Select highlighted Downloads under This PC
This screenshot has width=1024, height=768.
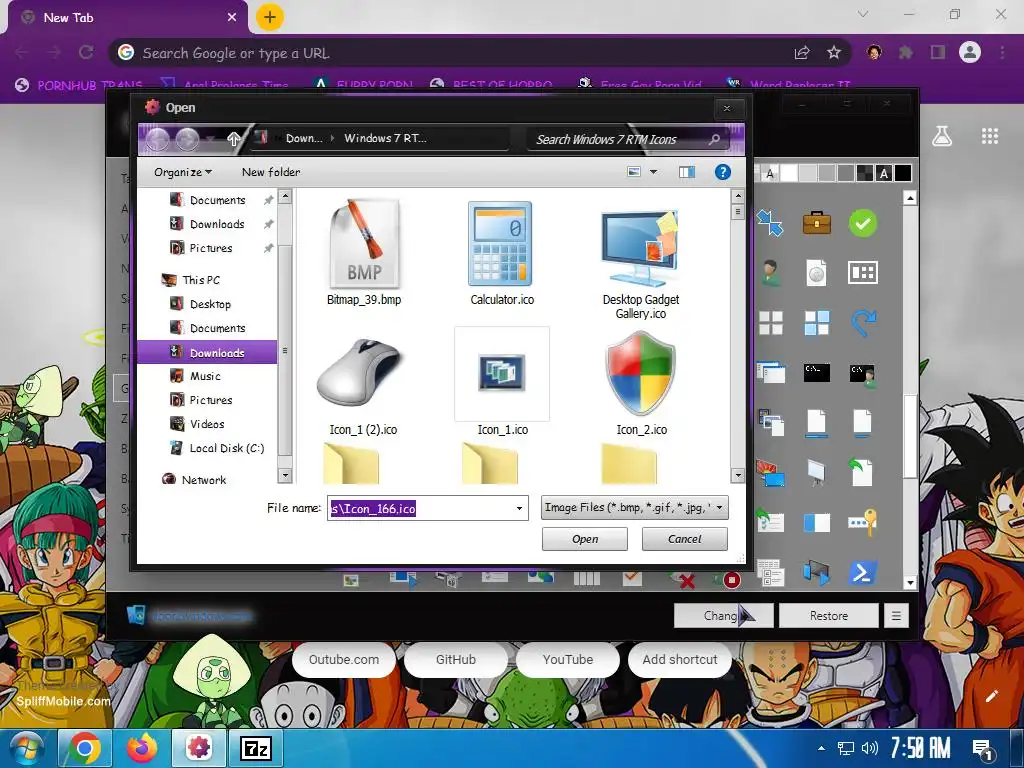pyautogui.click(x=208, y=353)
